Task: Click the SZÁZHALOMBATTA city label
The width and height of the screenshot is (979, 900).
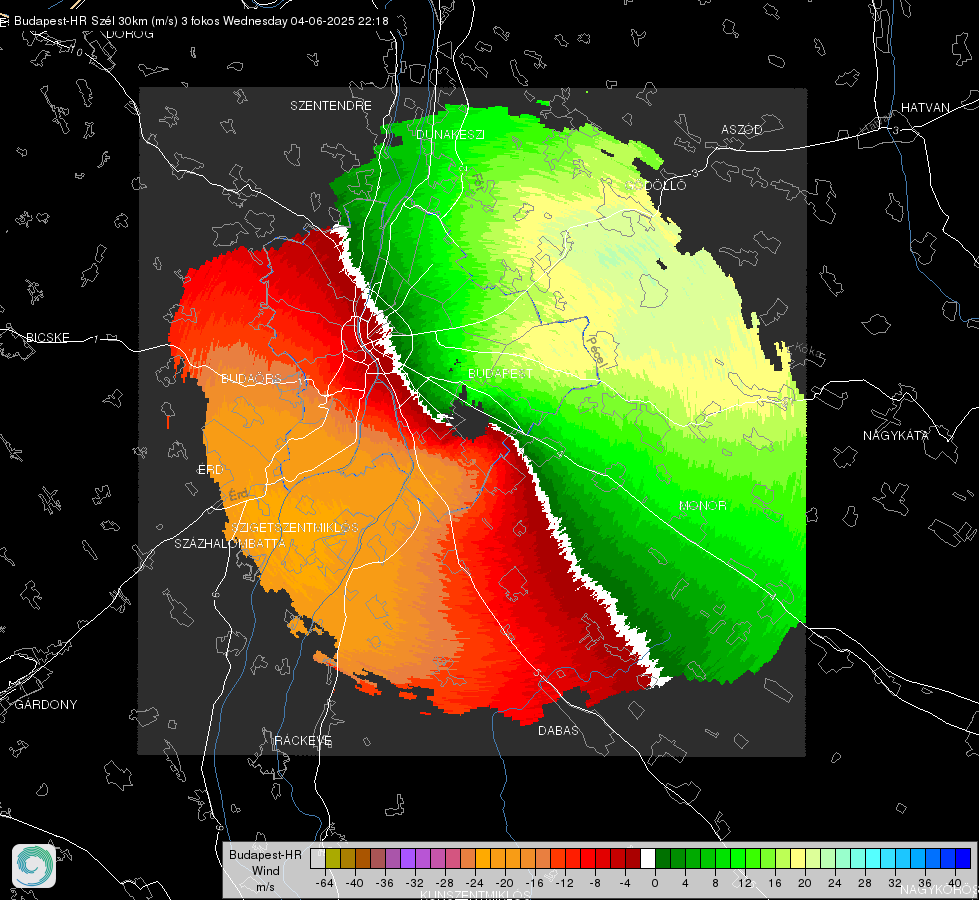Action: (x=230, y=543)
